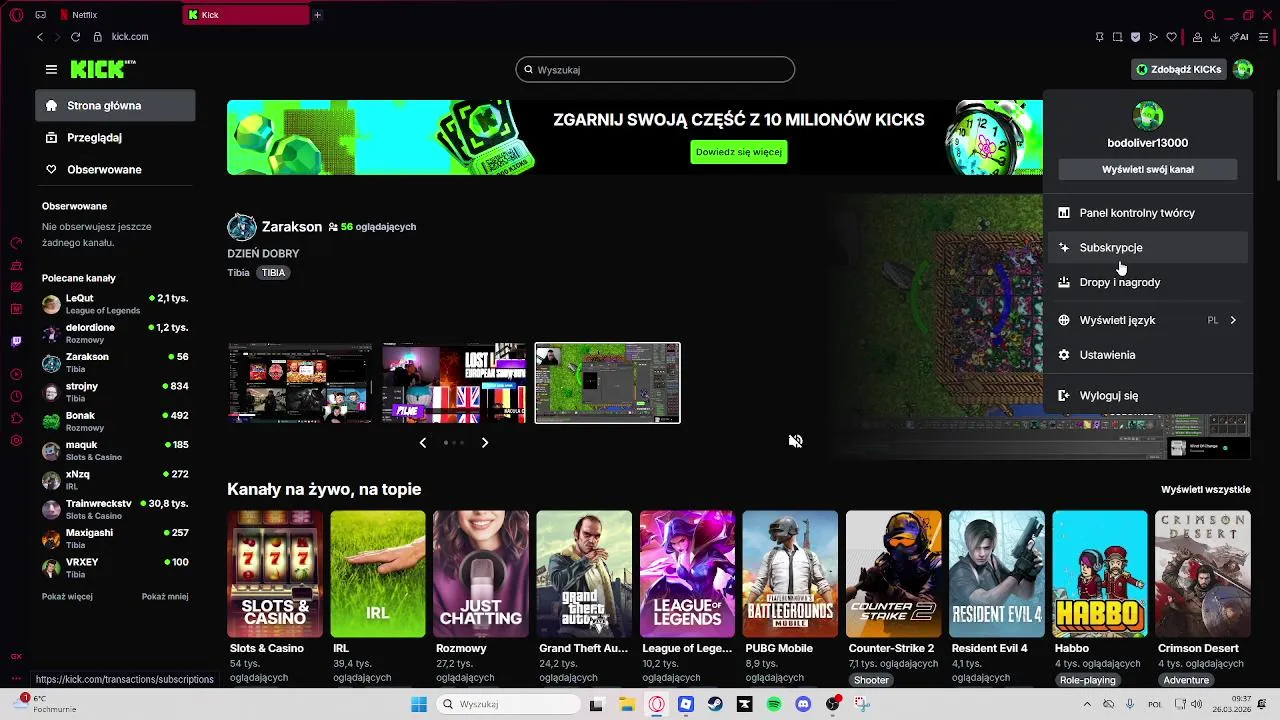Click the pin icon in address bar

[1099, 37]
